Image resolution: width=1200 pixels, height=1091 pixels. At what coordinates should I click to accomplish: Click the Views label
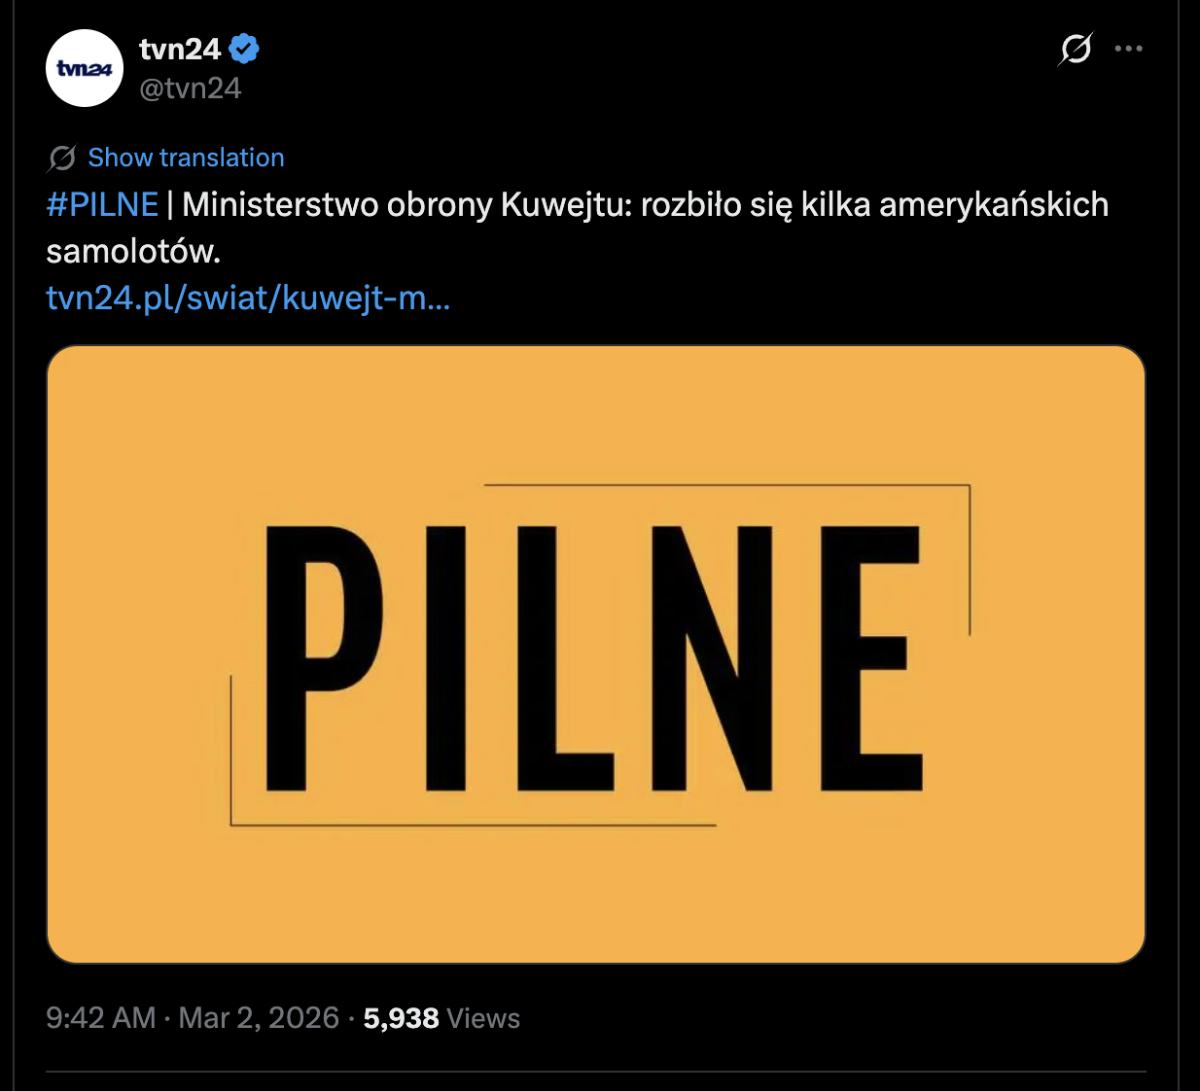click(483, 1018)
